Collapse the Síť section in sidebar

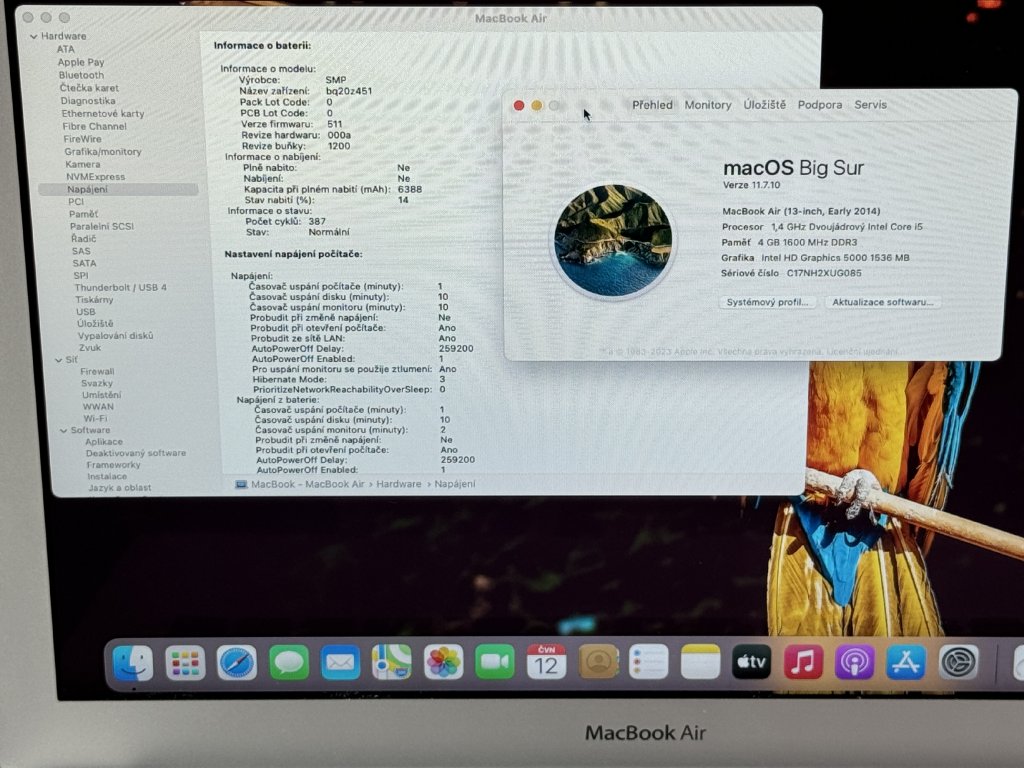coord(59,360)
